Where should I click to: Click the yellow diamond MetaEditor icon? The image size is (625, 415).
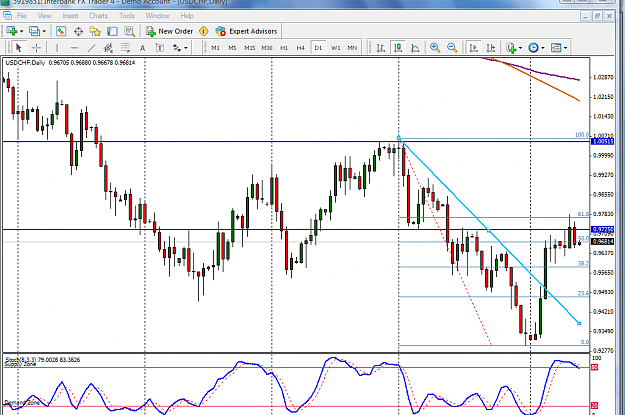pyautogui.click(x=204, y=31)
